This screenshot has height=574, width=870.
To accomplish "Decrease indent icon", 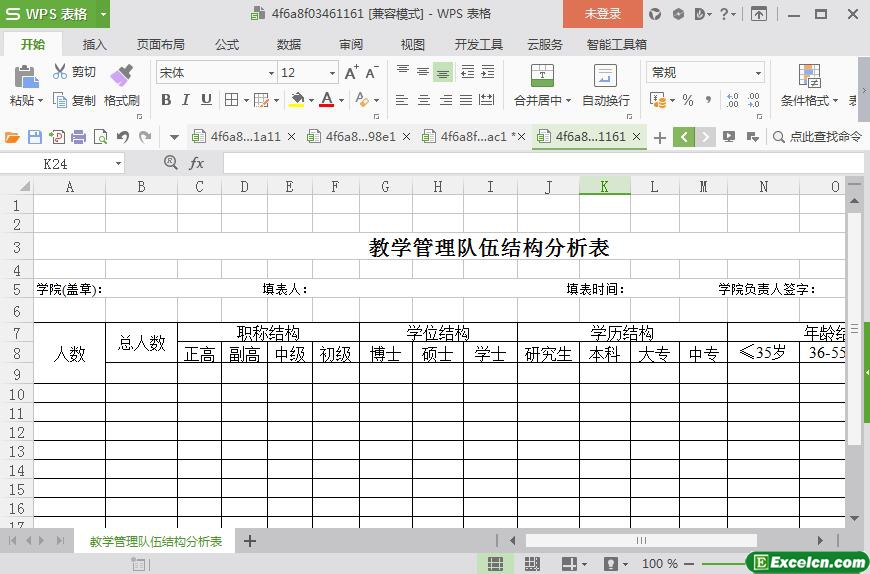I will tap(468, 72).
